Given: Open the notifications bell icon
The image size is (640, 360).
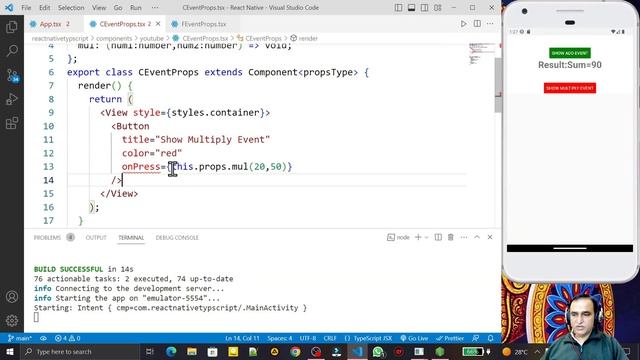Looking at the screenshot, I should tap(490, 338).
